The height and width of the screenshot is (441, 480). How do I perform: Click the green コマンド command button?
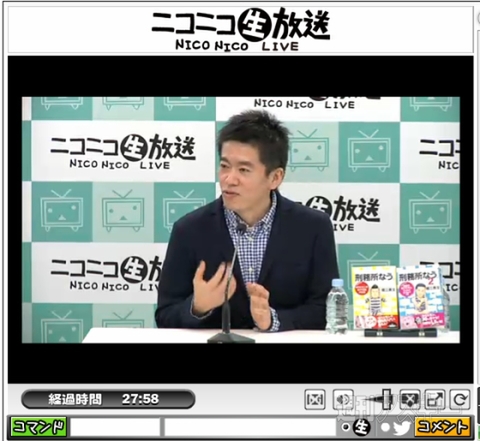[x=38, y=427]
